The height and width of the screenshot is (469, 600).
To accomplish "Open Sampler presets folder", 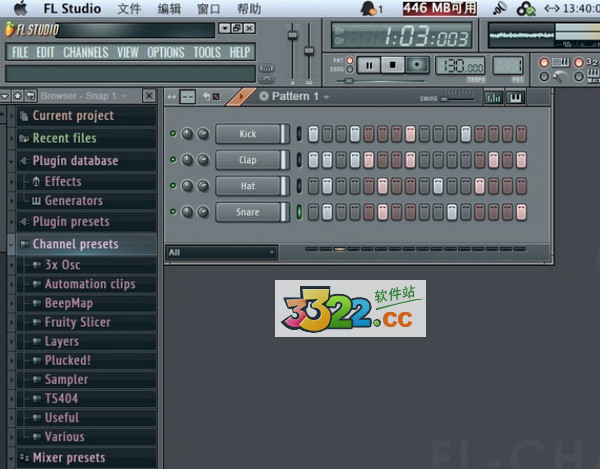I will pos(86,379).
